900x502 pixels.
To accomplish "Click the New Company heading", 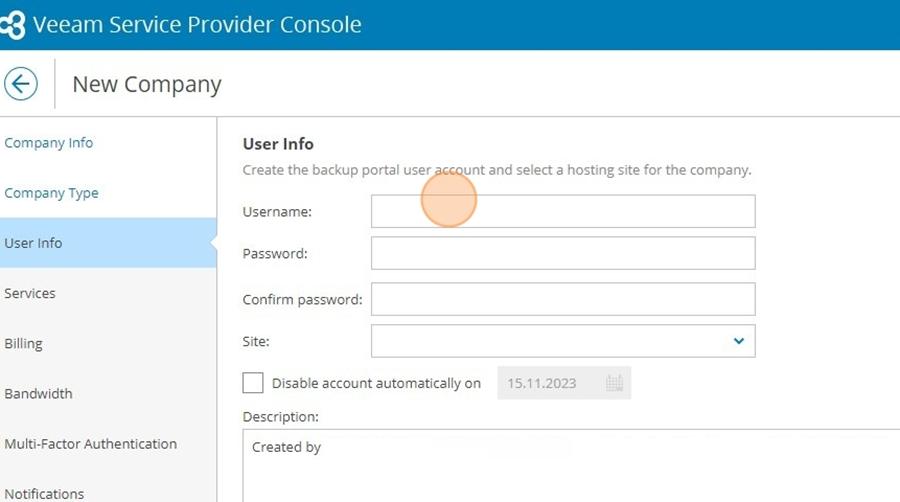I will (146, 84).
